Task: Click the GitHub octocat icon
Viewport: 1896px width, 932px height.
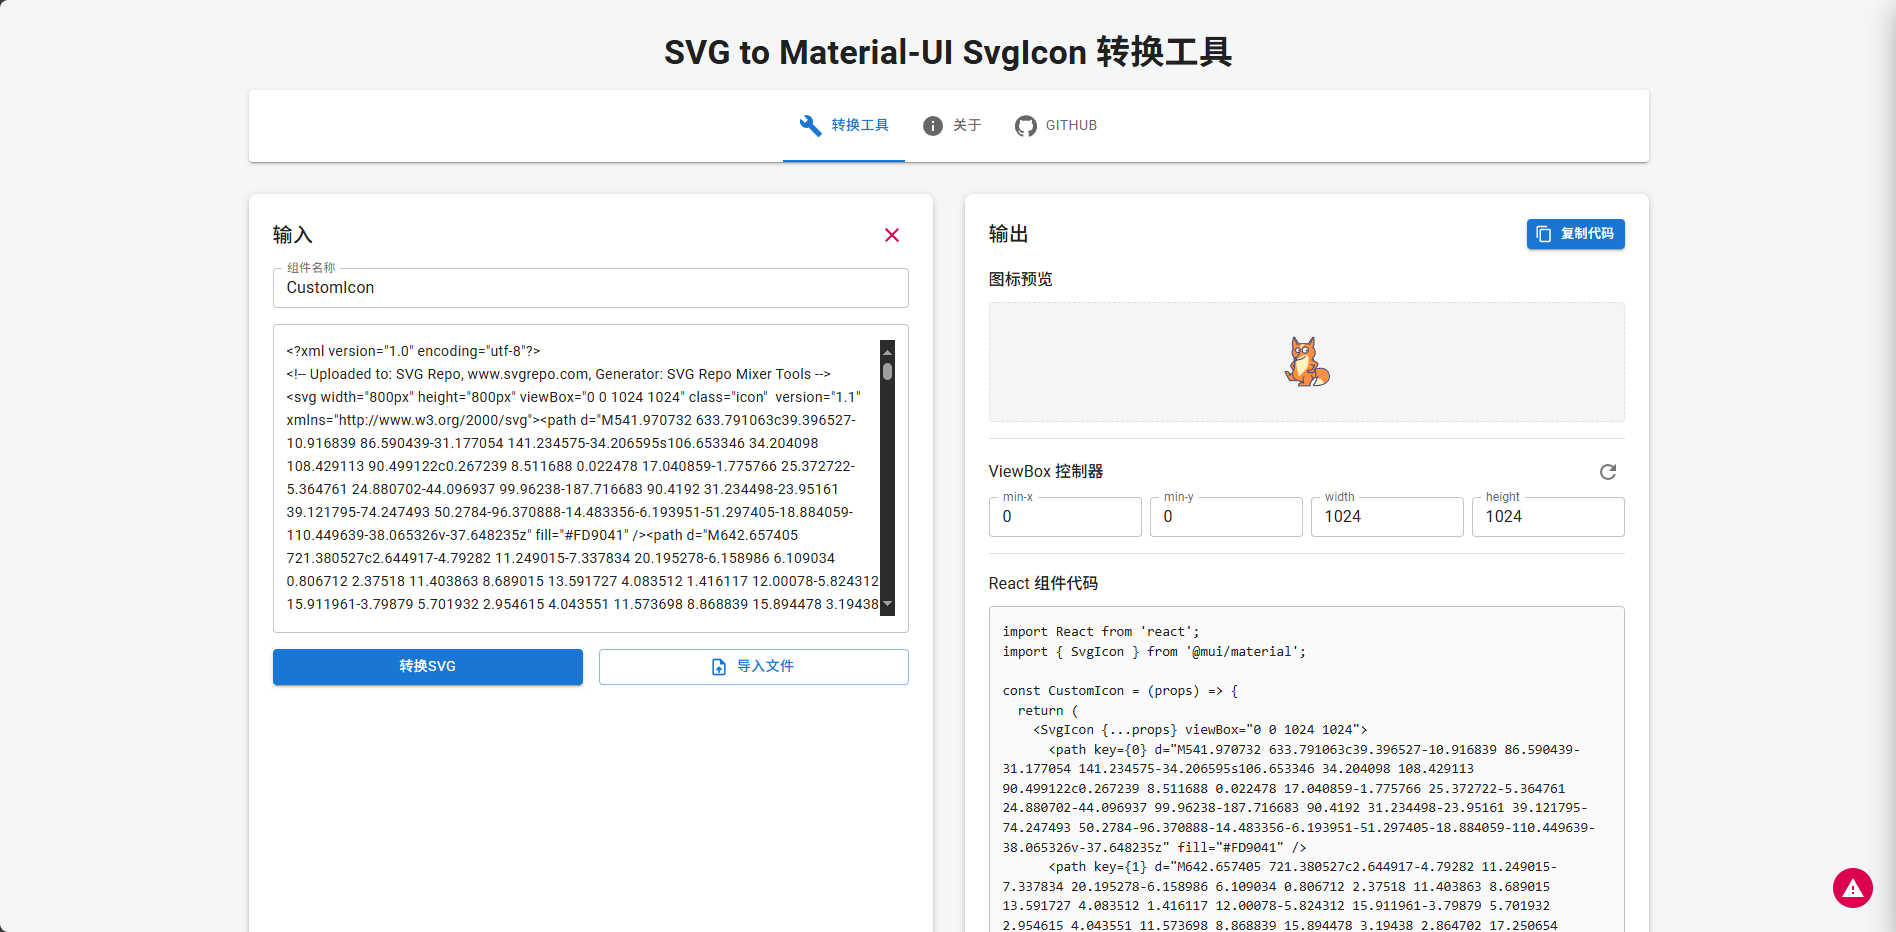Action: click(1025, 126)
